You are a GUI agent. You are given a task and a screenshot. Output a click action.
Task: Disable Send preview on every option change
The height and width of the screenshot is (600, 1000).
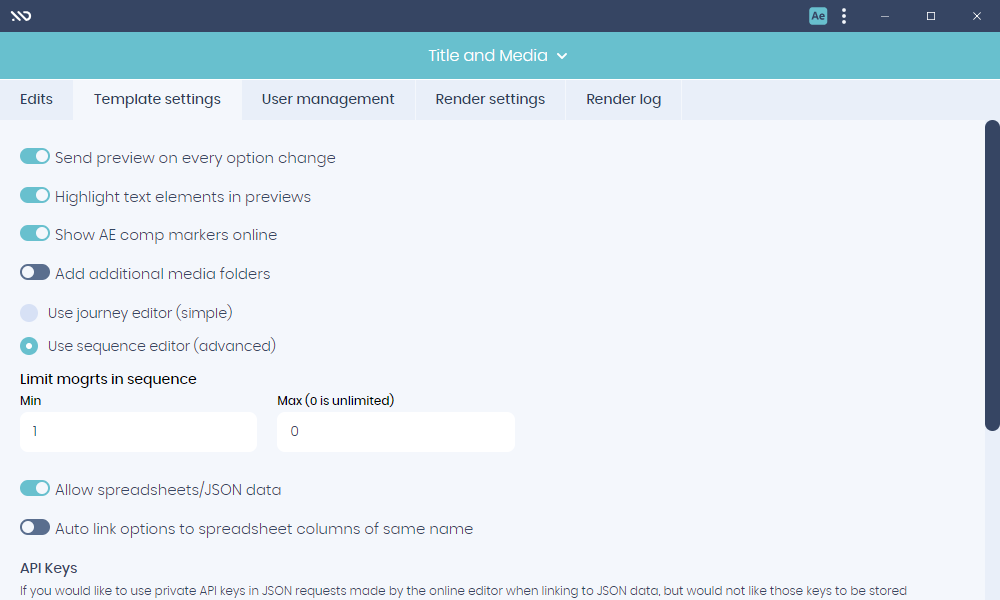[35, 157]
